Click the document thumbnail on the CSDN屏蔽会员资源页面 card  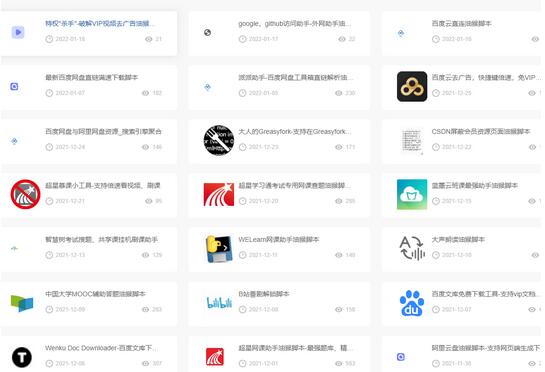(x=412, y=141)
